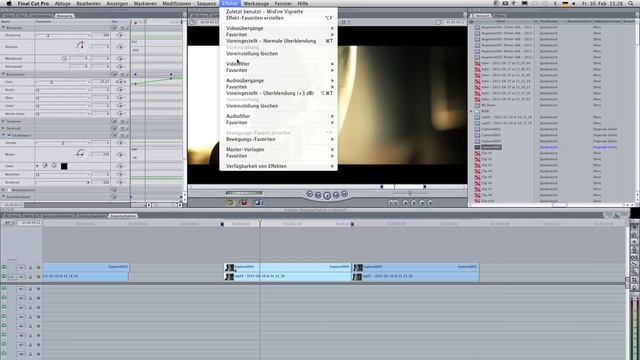The width and height of the screenshot is (640, 360).
Task: Open the Videoübergänge submenu
Action: pos(278,29)
